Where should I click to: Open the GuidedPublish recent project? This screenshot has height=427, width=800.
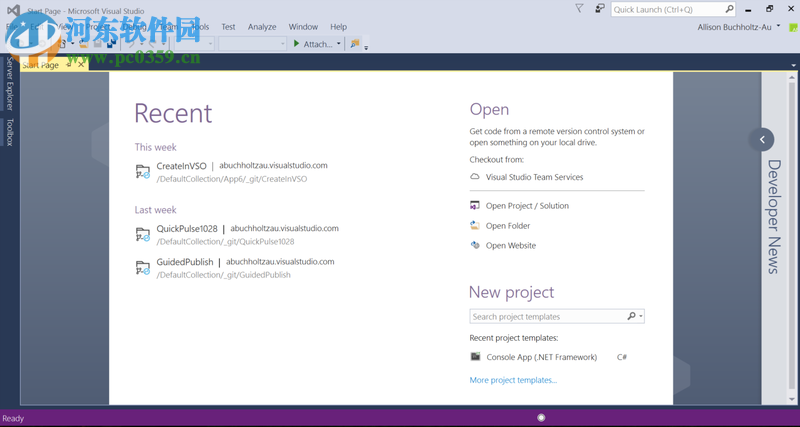pyautogui.click(x=185, y=262)
